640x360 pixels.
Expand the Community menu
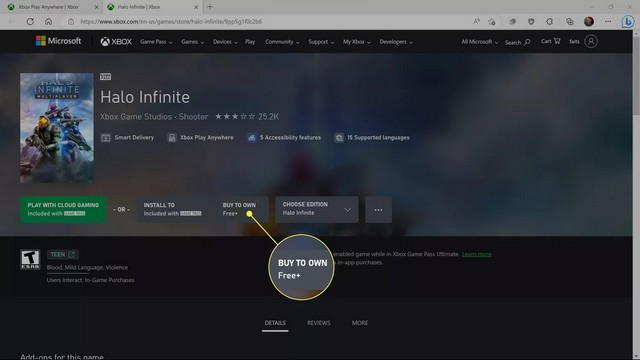282,42
